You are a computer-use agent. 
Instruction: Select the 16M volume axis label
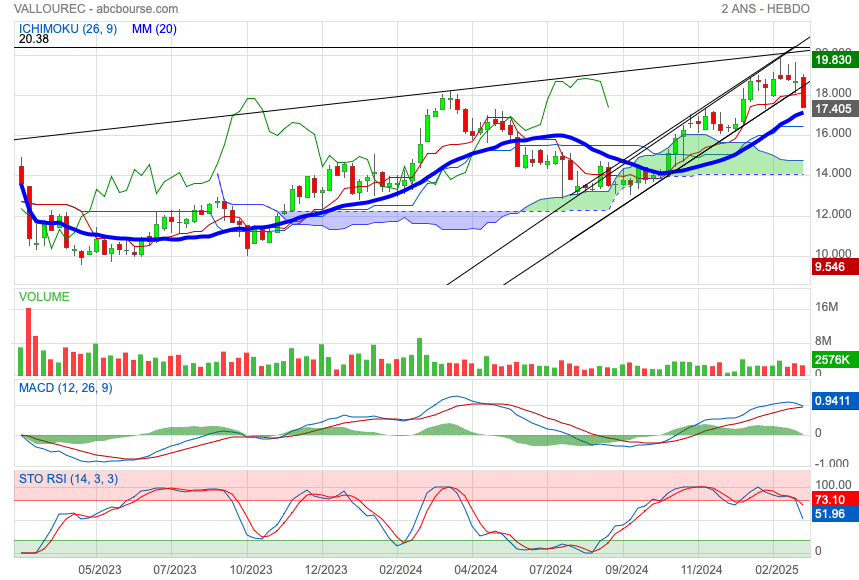(x=826, y=307)
